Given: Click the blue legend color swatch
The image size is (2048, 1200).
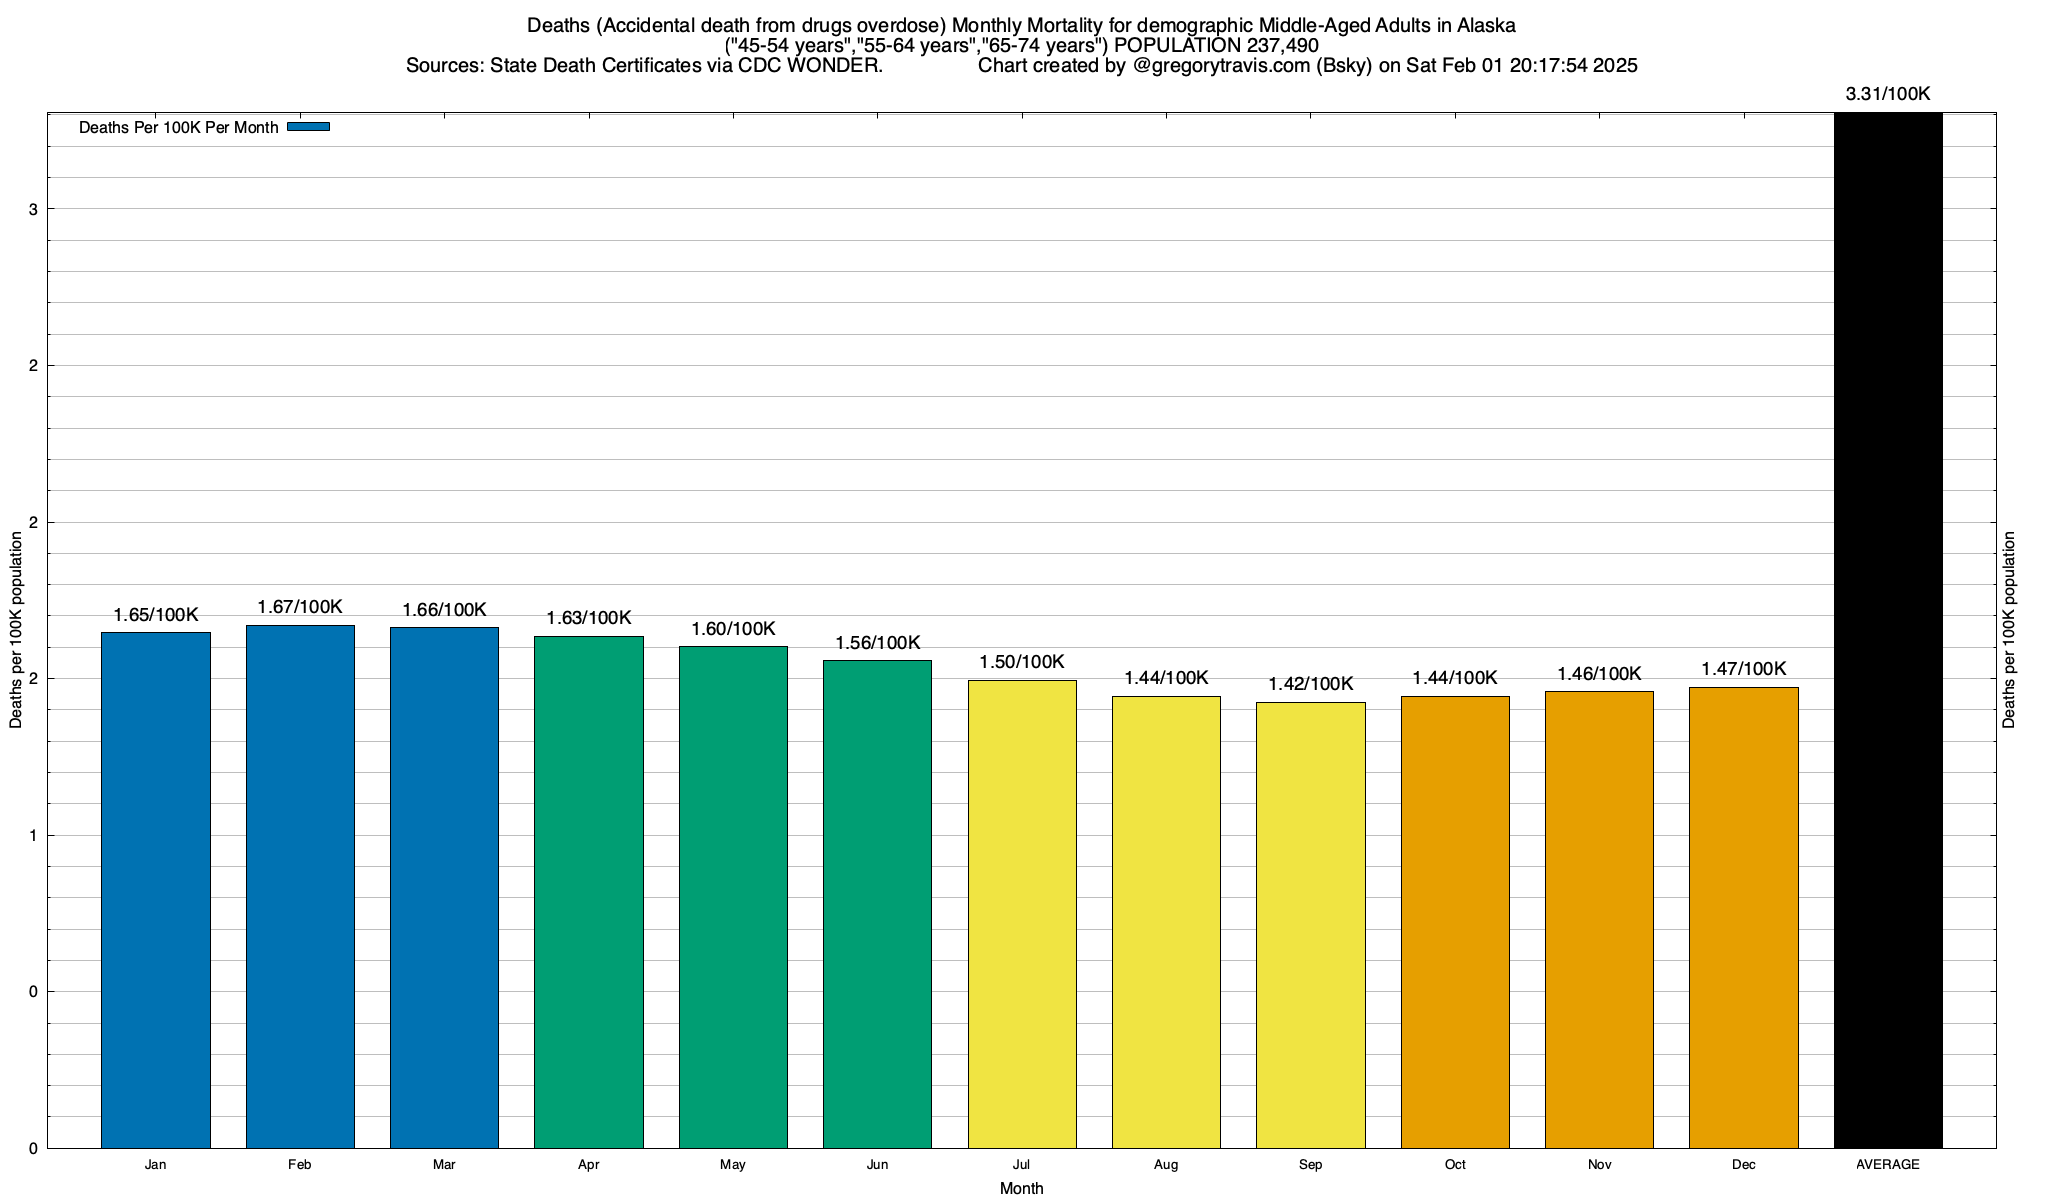Looking at the screenshot, I should (308, 127).
